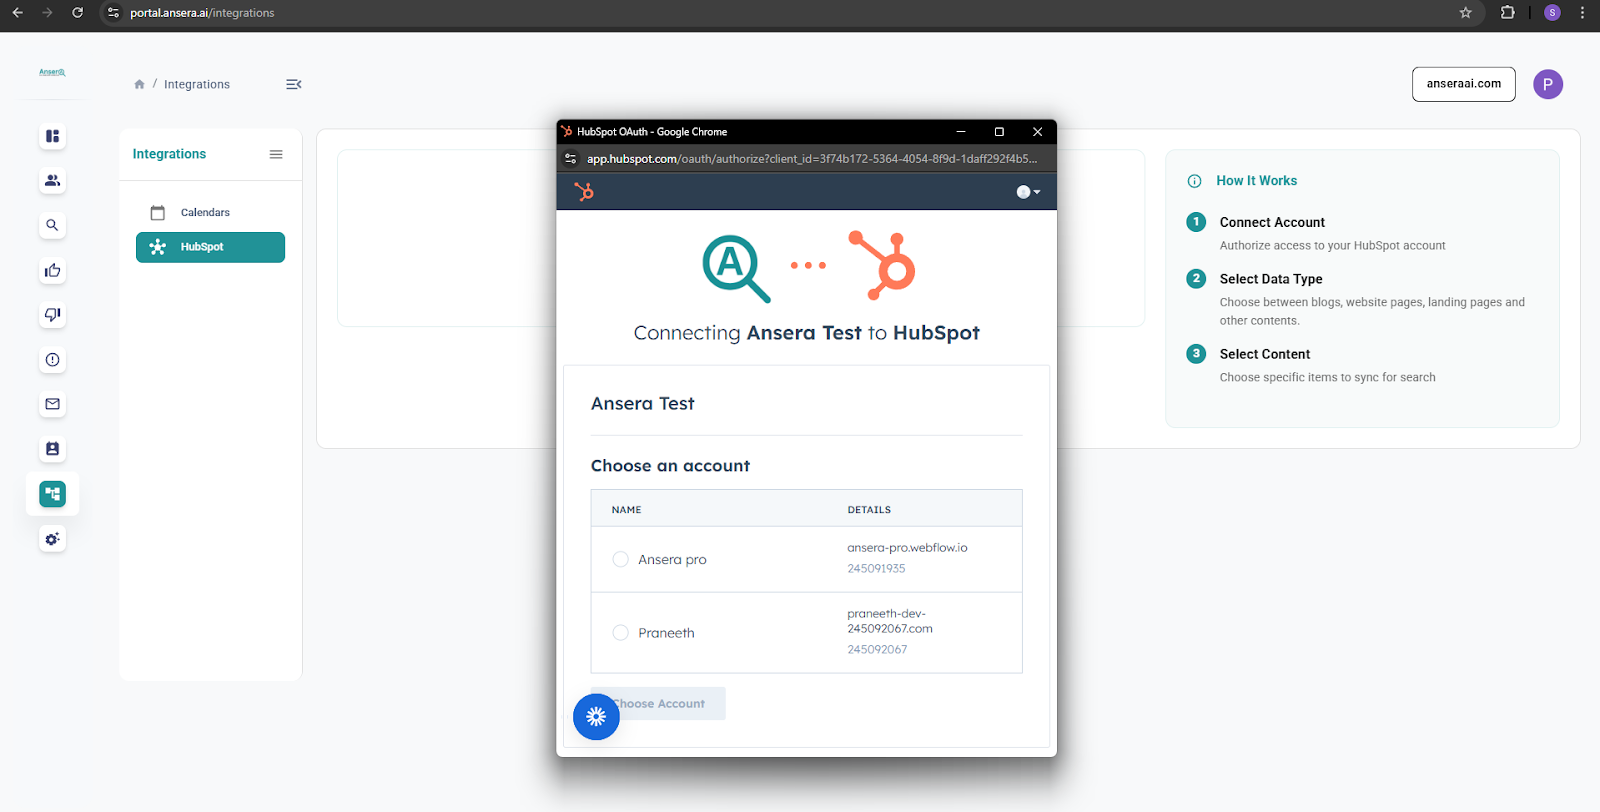Click the Connect Account step title
The width and height of the screenshot is (1600, 812).
click(x=1272, y=222)
